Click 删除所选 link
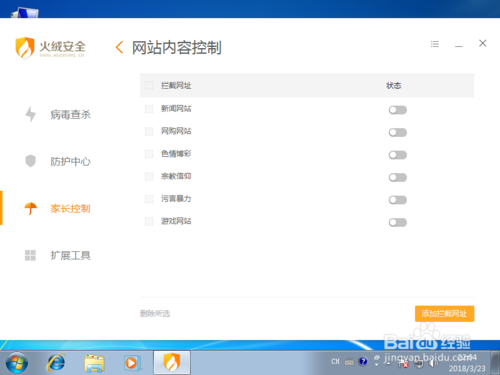 click(155, 313)
